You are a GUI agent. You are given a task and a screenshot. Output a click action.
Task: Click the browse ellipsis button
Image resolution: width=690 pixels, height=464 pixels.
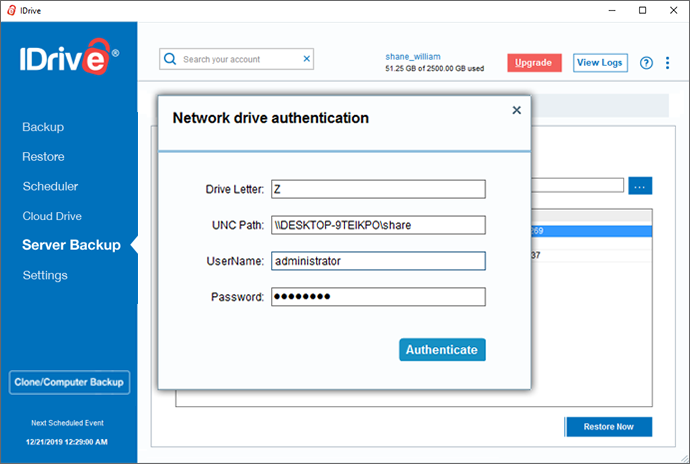[x=640, y=186]
